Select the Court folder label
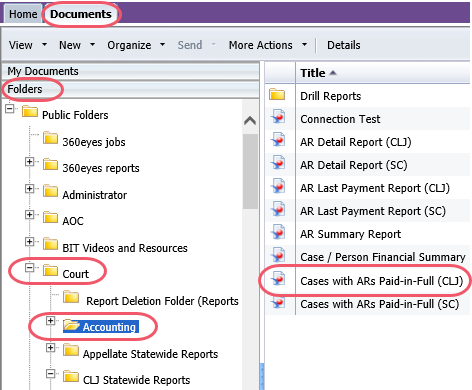Viewport: 472px width, 390px height. [76, 274]
